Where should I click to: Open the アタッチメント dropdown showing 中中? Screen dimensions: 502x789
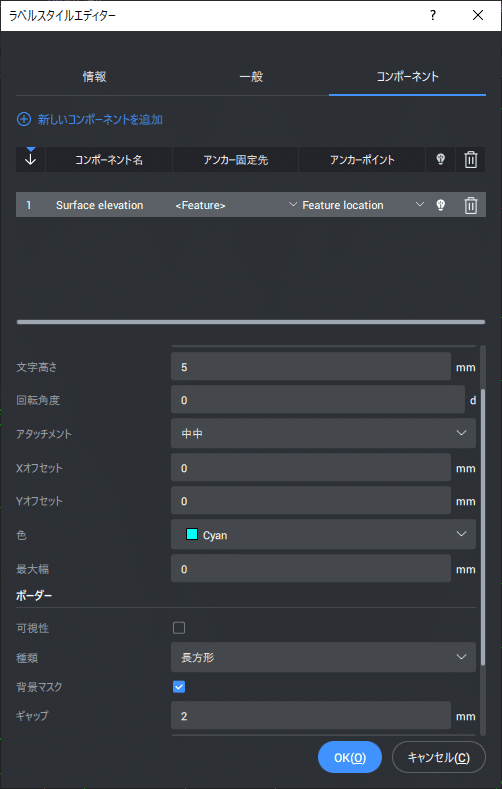[323, 433]
